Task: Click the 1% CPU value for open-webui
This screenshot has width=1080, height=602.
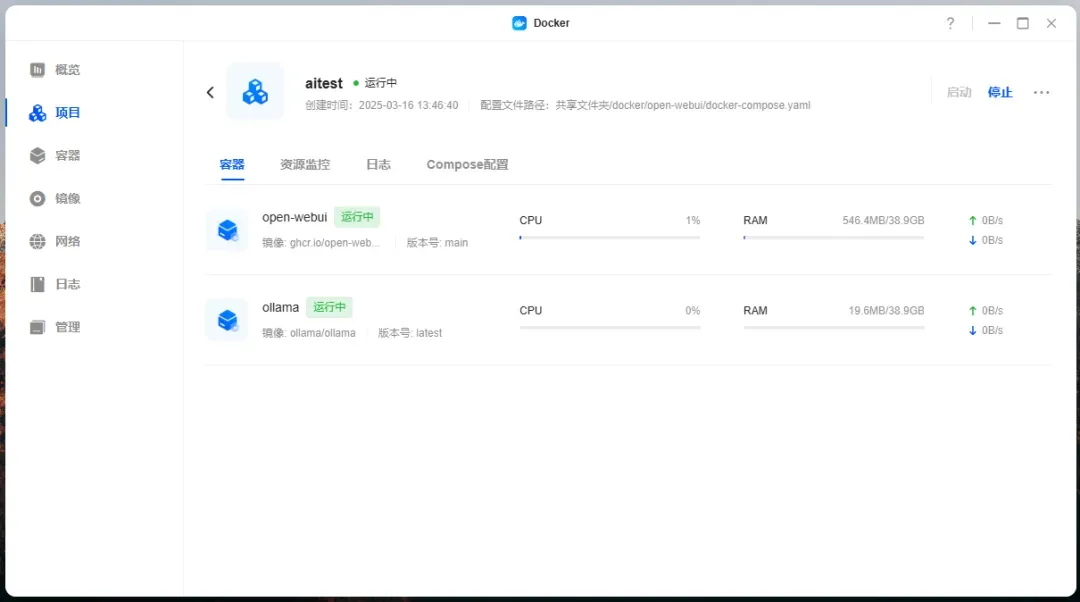Action: pos(693,220)
